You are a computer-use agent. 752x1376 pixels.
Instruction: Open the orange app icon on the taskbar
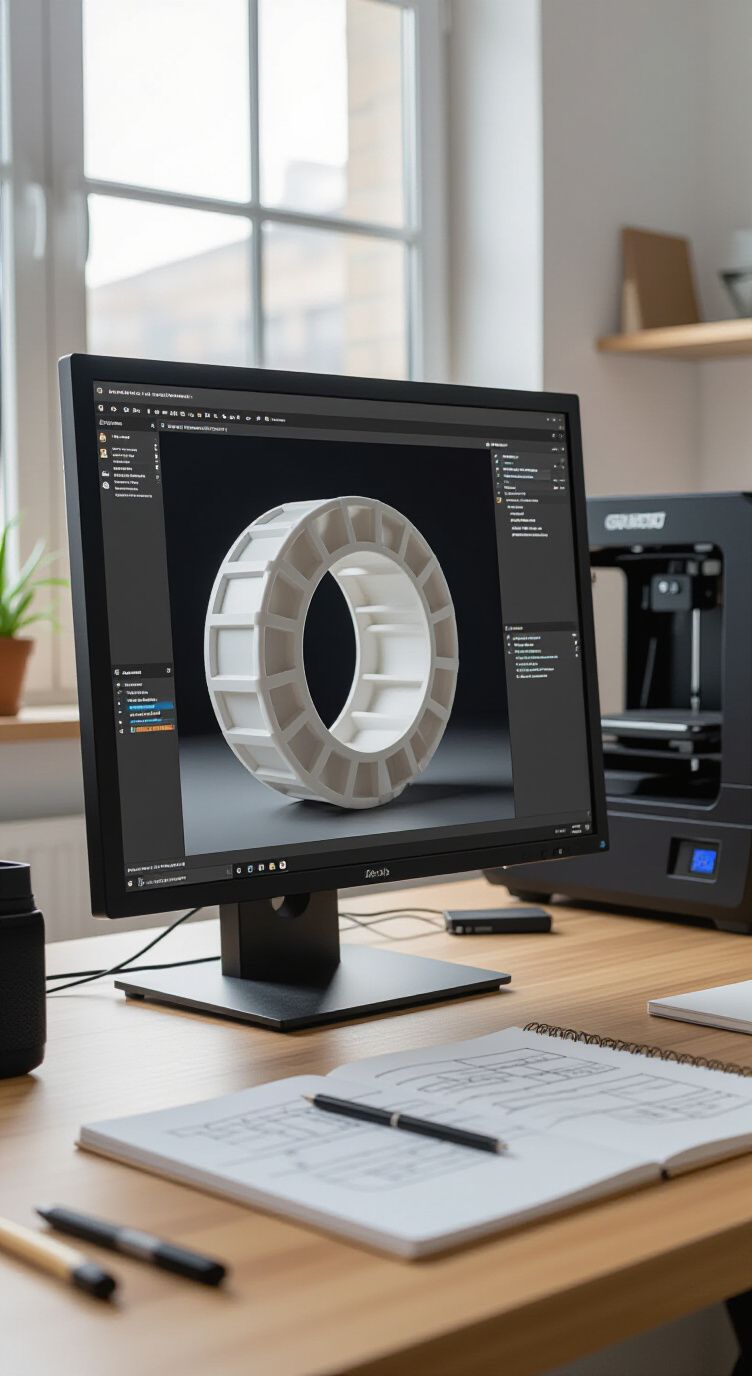283,865
